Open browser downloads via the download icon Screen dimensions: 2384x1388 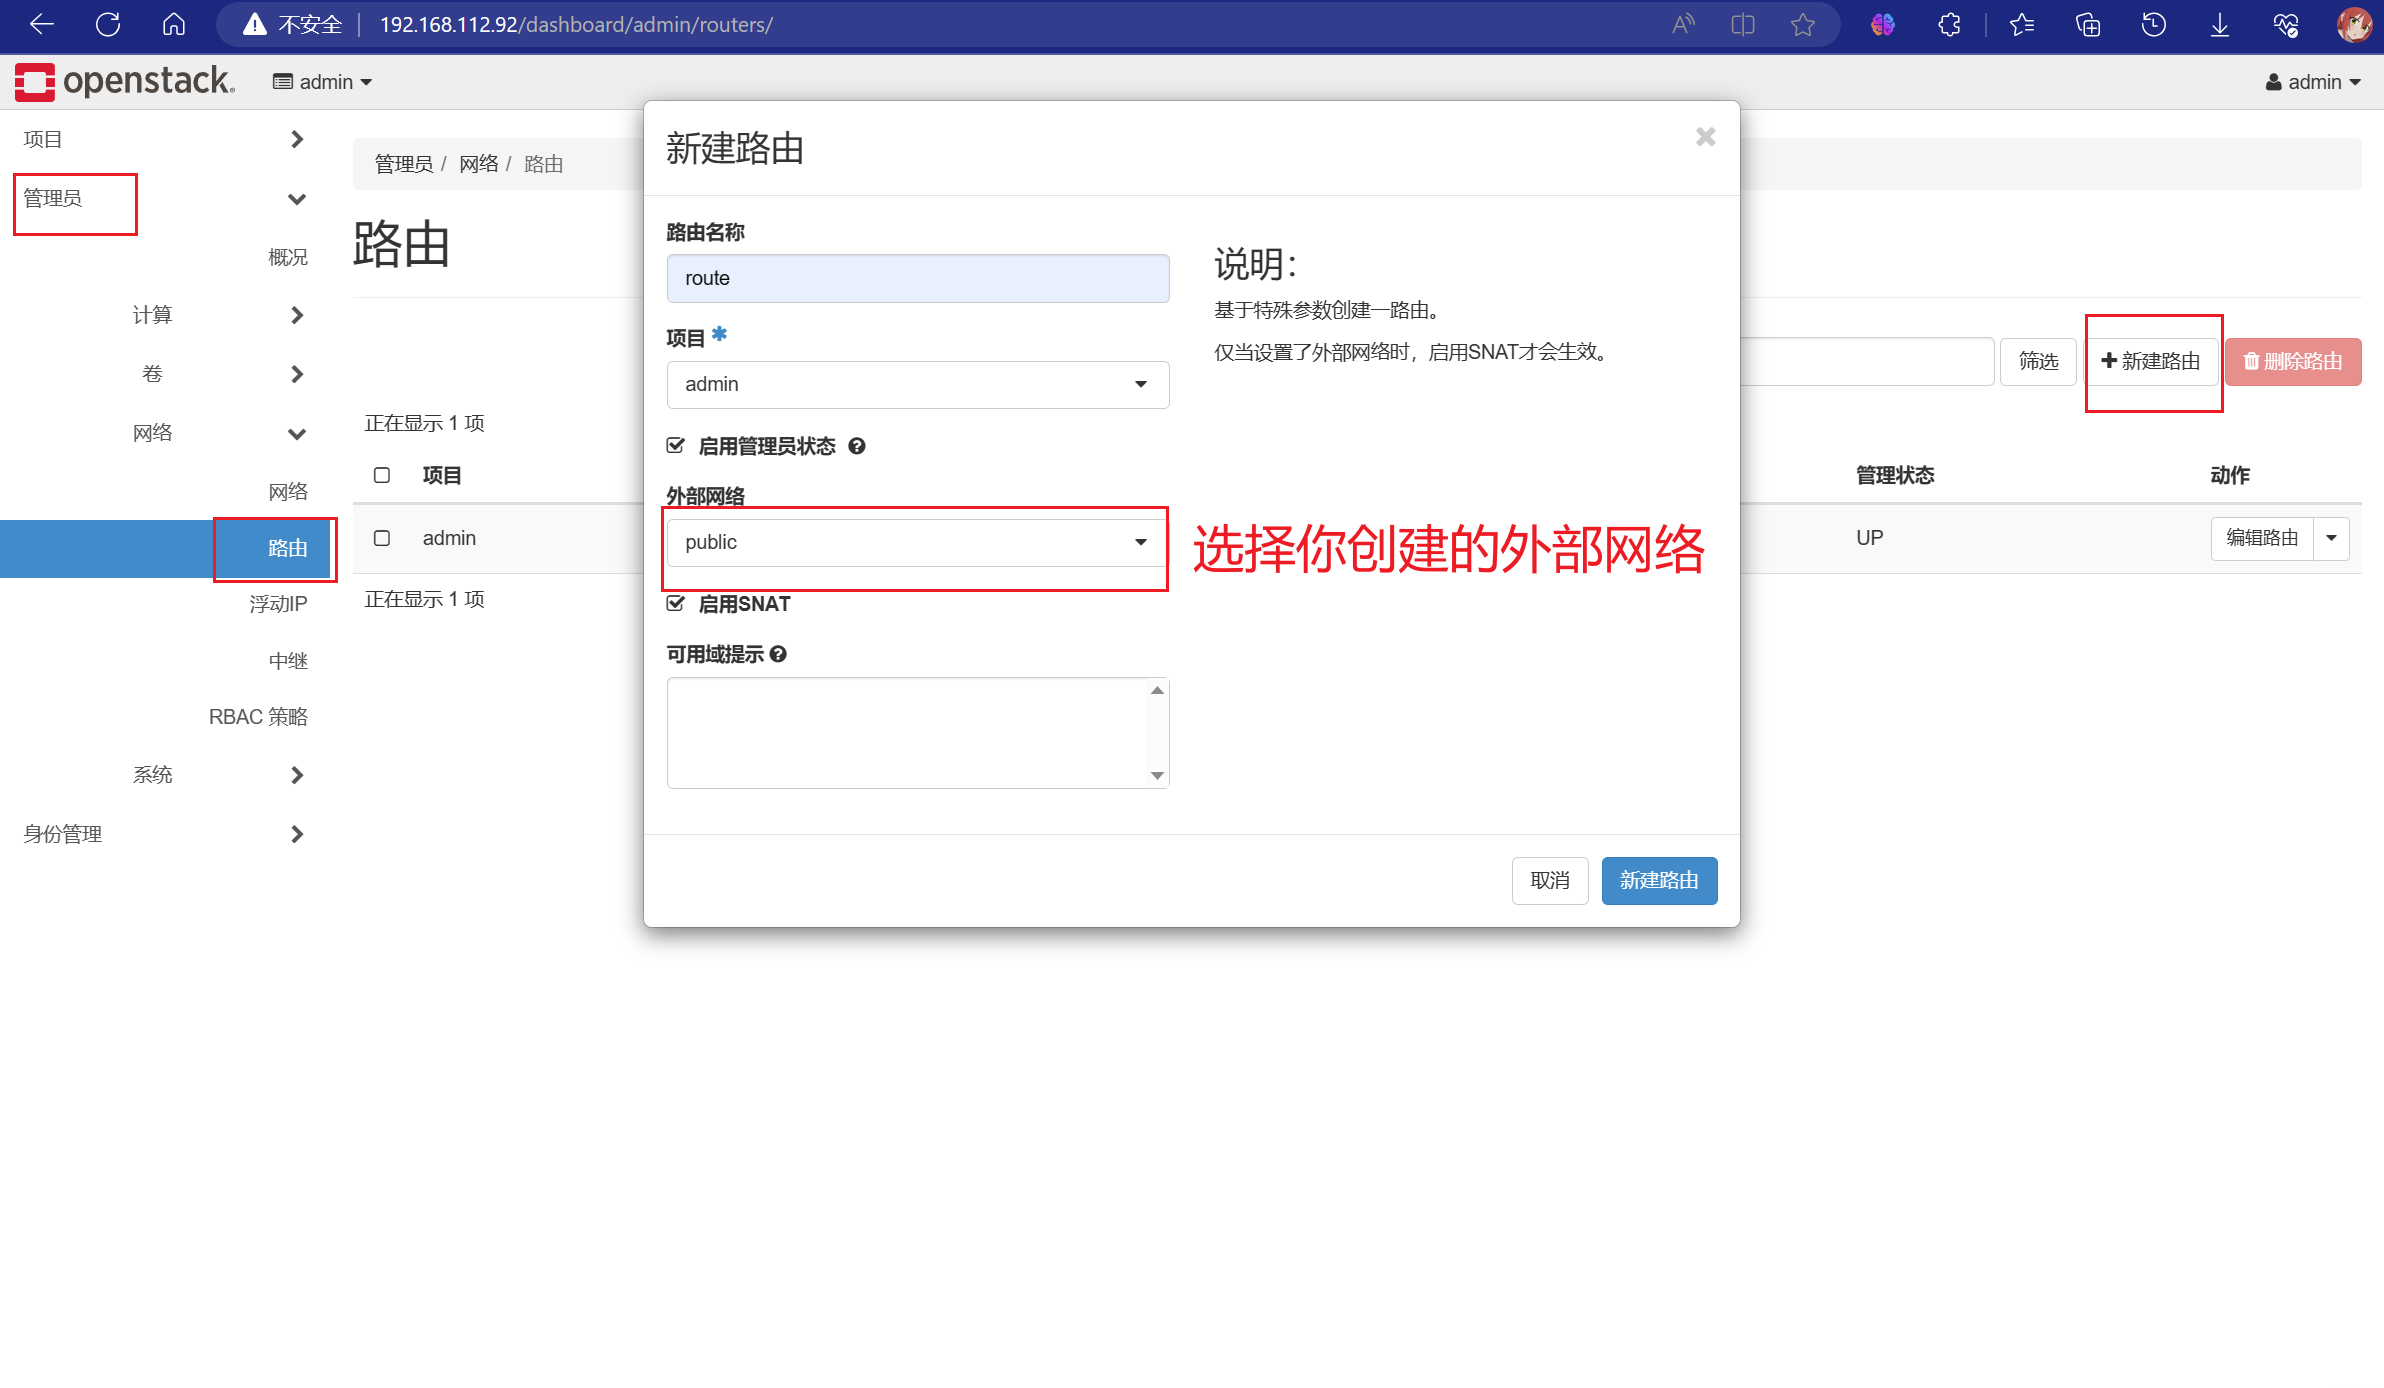2219,24
